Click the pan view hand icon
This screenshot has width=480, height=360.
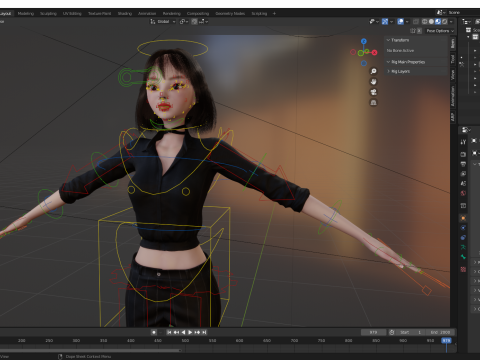pos(373,82)
